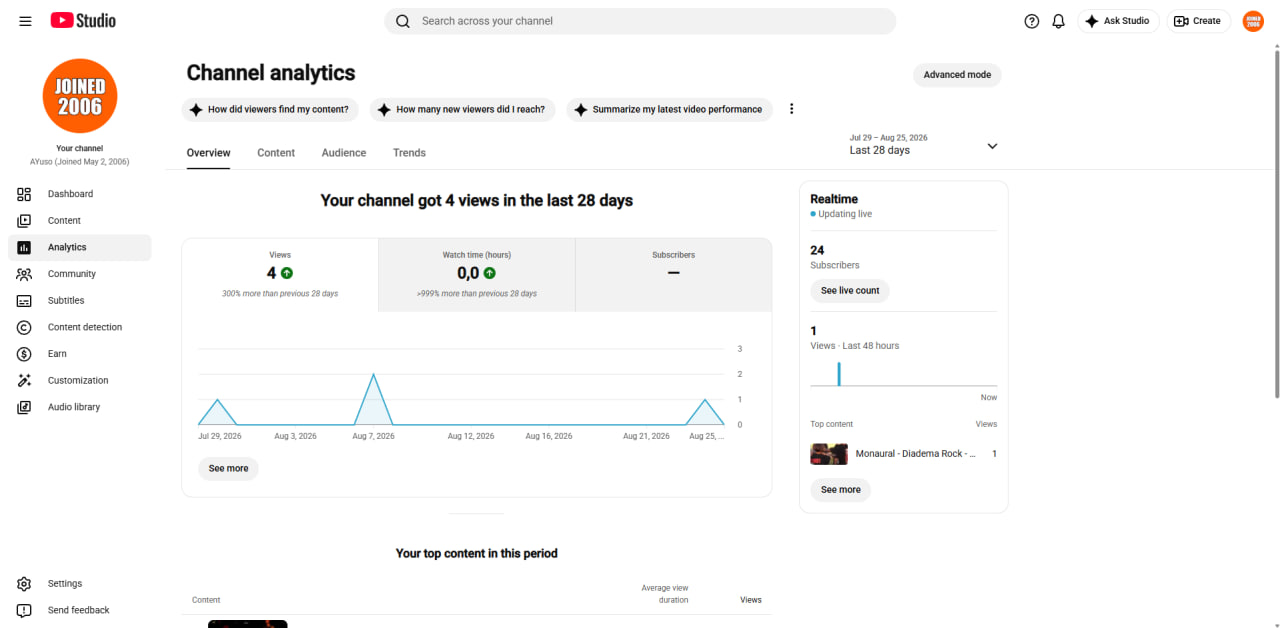Image resolution: width=1280 pixels, height=628 pixels.
Task: Switch to the Content analytics tab
Action: 276,153
